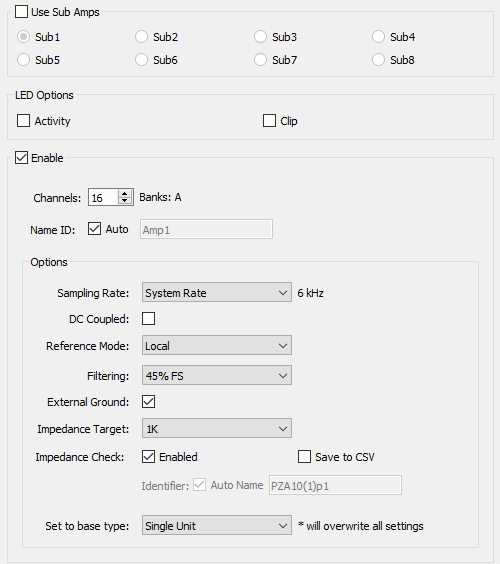Enable the Use Sub Amps checkbox
The image size is (500, 564).
[x=22, y=12]
